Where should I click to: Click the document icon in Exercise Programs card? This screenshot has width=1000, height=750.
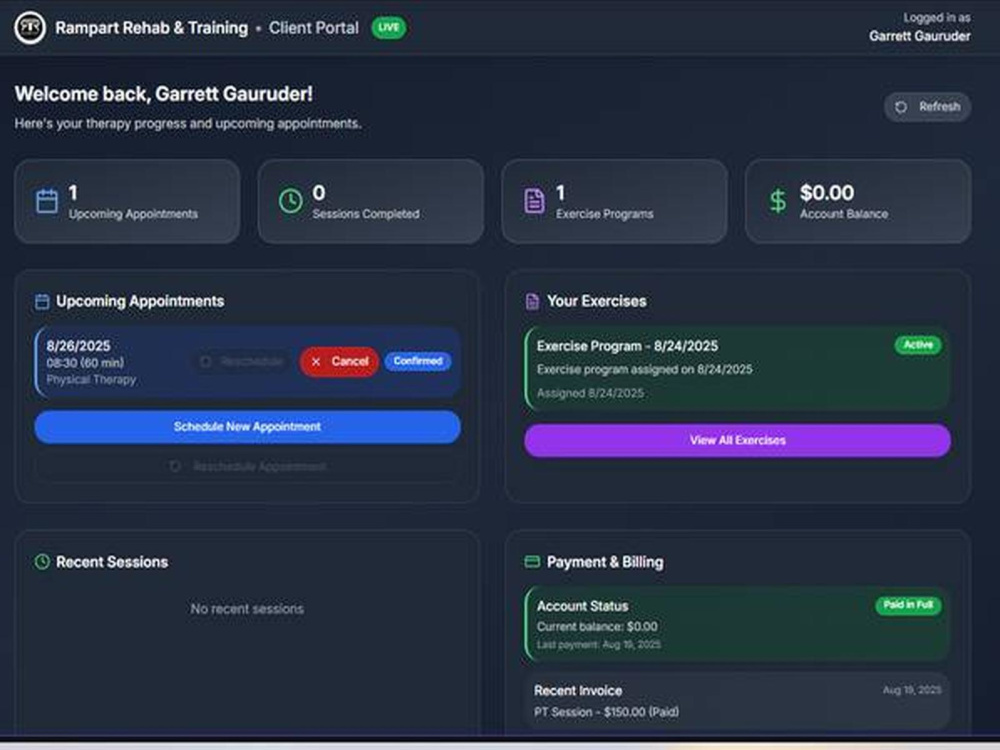tap(534, 201)
